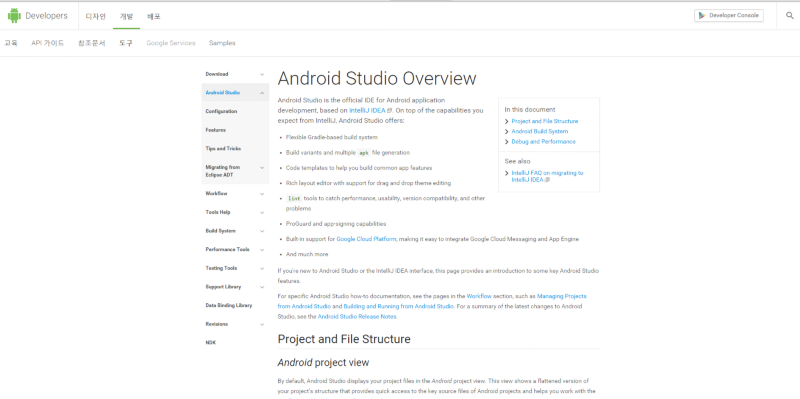Expand the Build System sidebar section
This screenshot has width=800, height=399.
262,231
